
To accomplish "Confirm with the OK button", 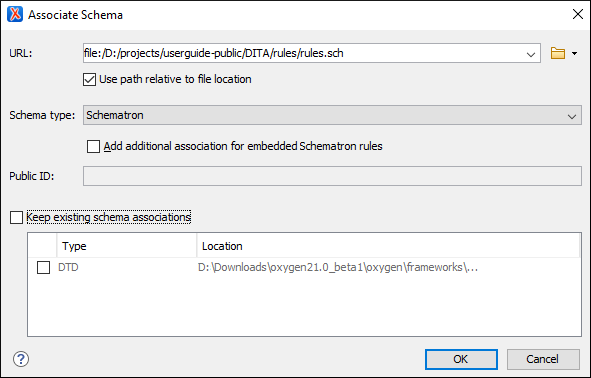I will coord(461,359).
